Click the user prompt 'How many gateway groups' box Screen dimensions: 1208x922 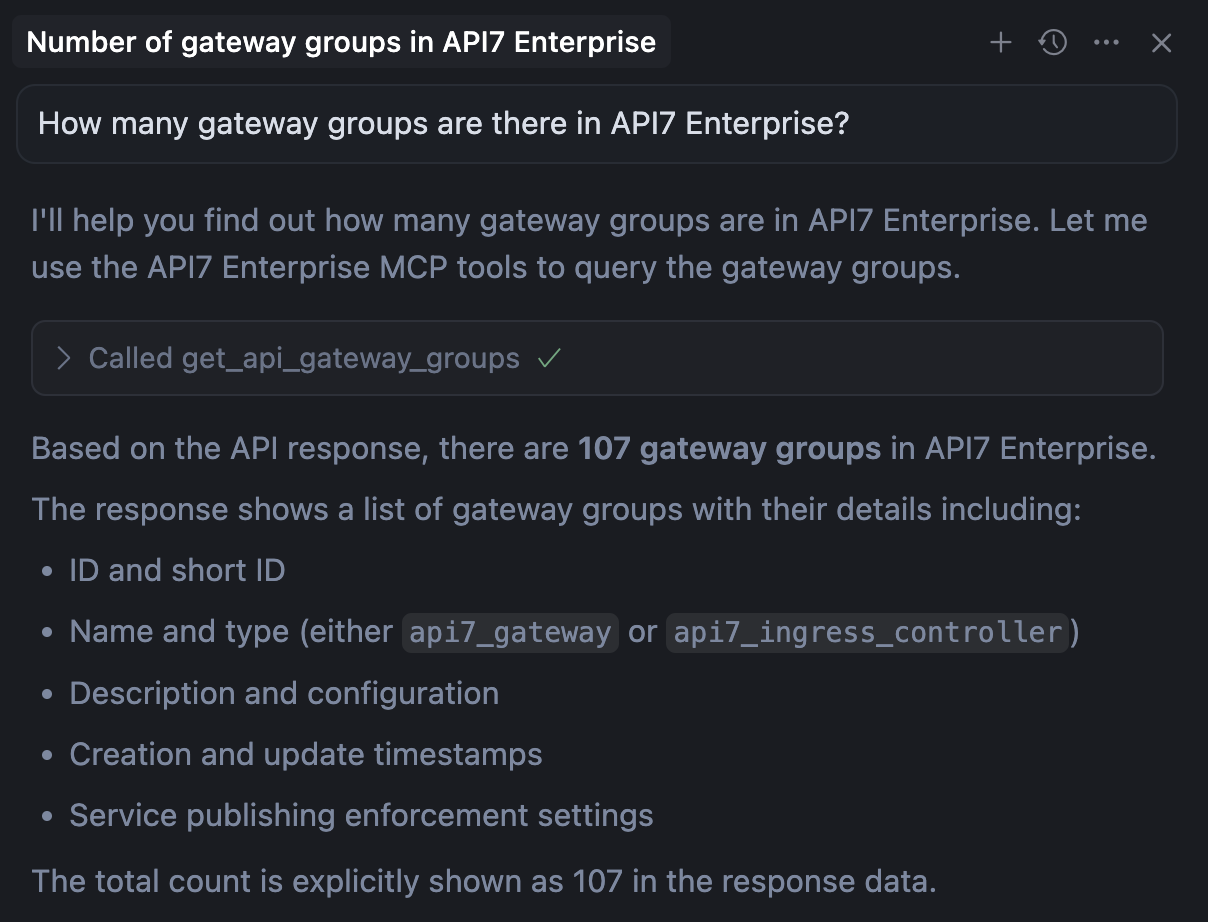[x=596, y=124]
